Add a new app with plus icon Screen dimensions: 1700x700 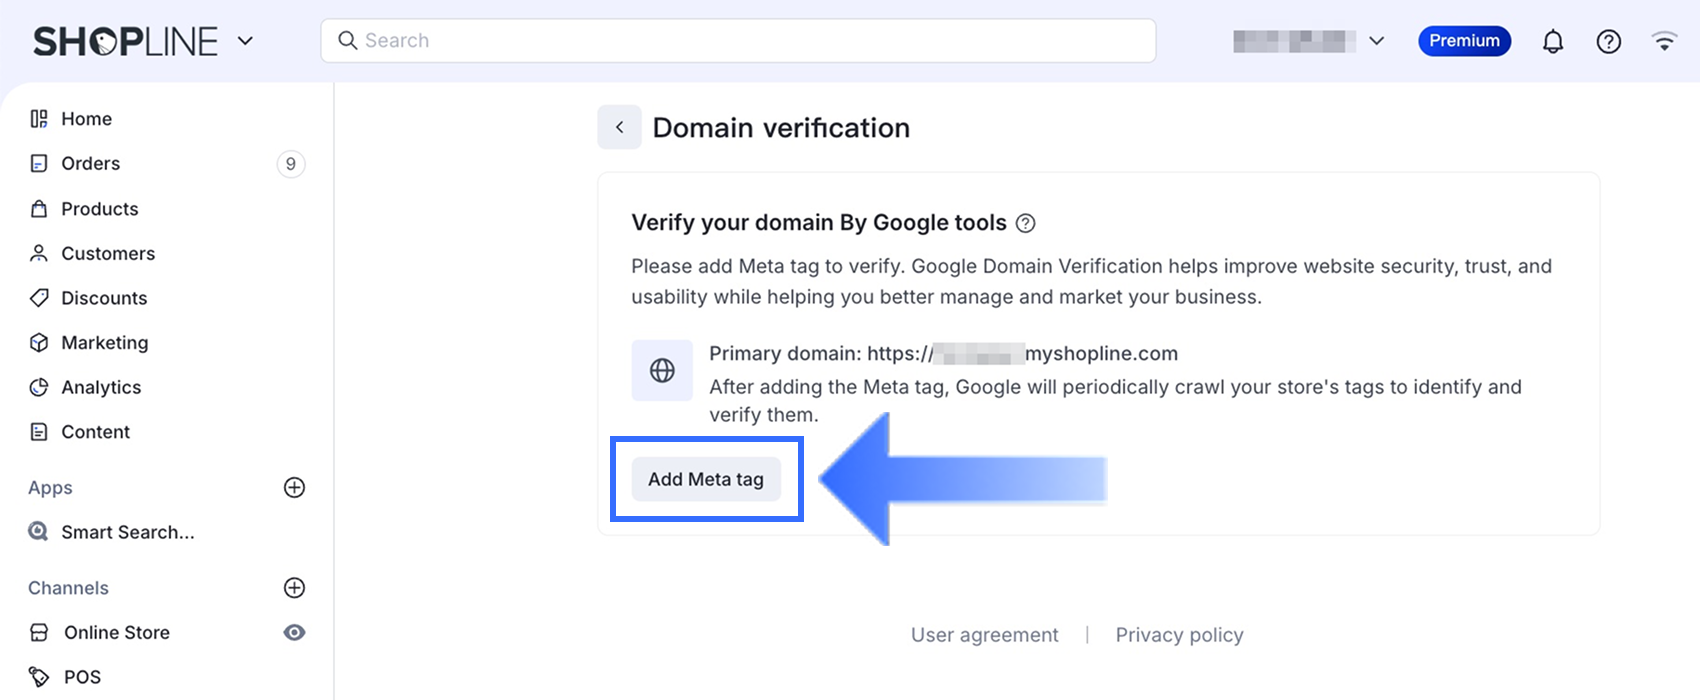294,487
